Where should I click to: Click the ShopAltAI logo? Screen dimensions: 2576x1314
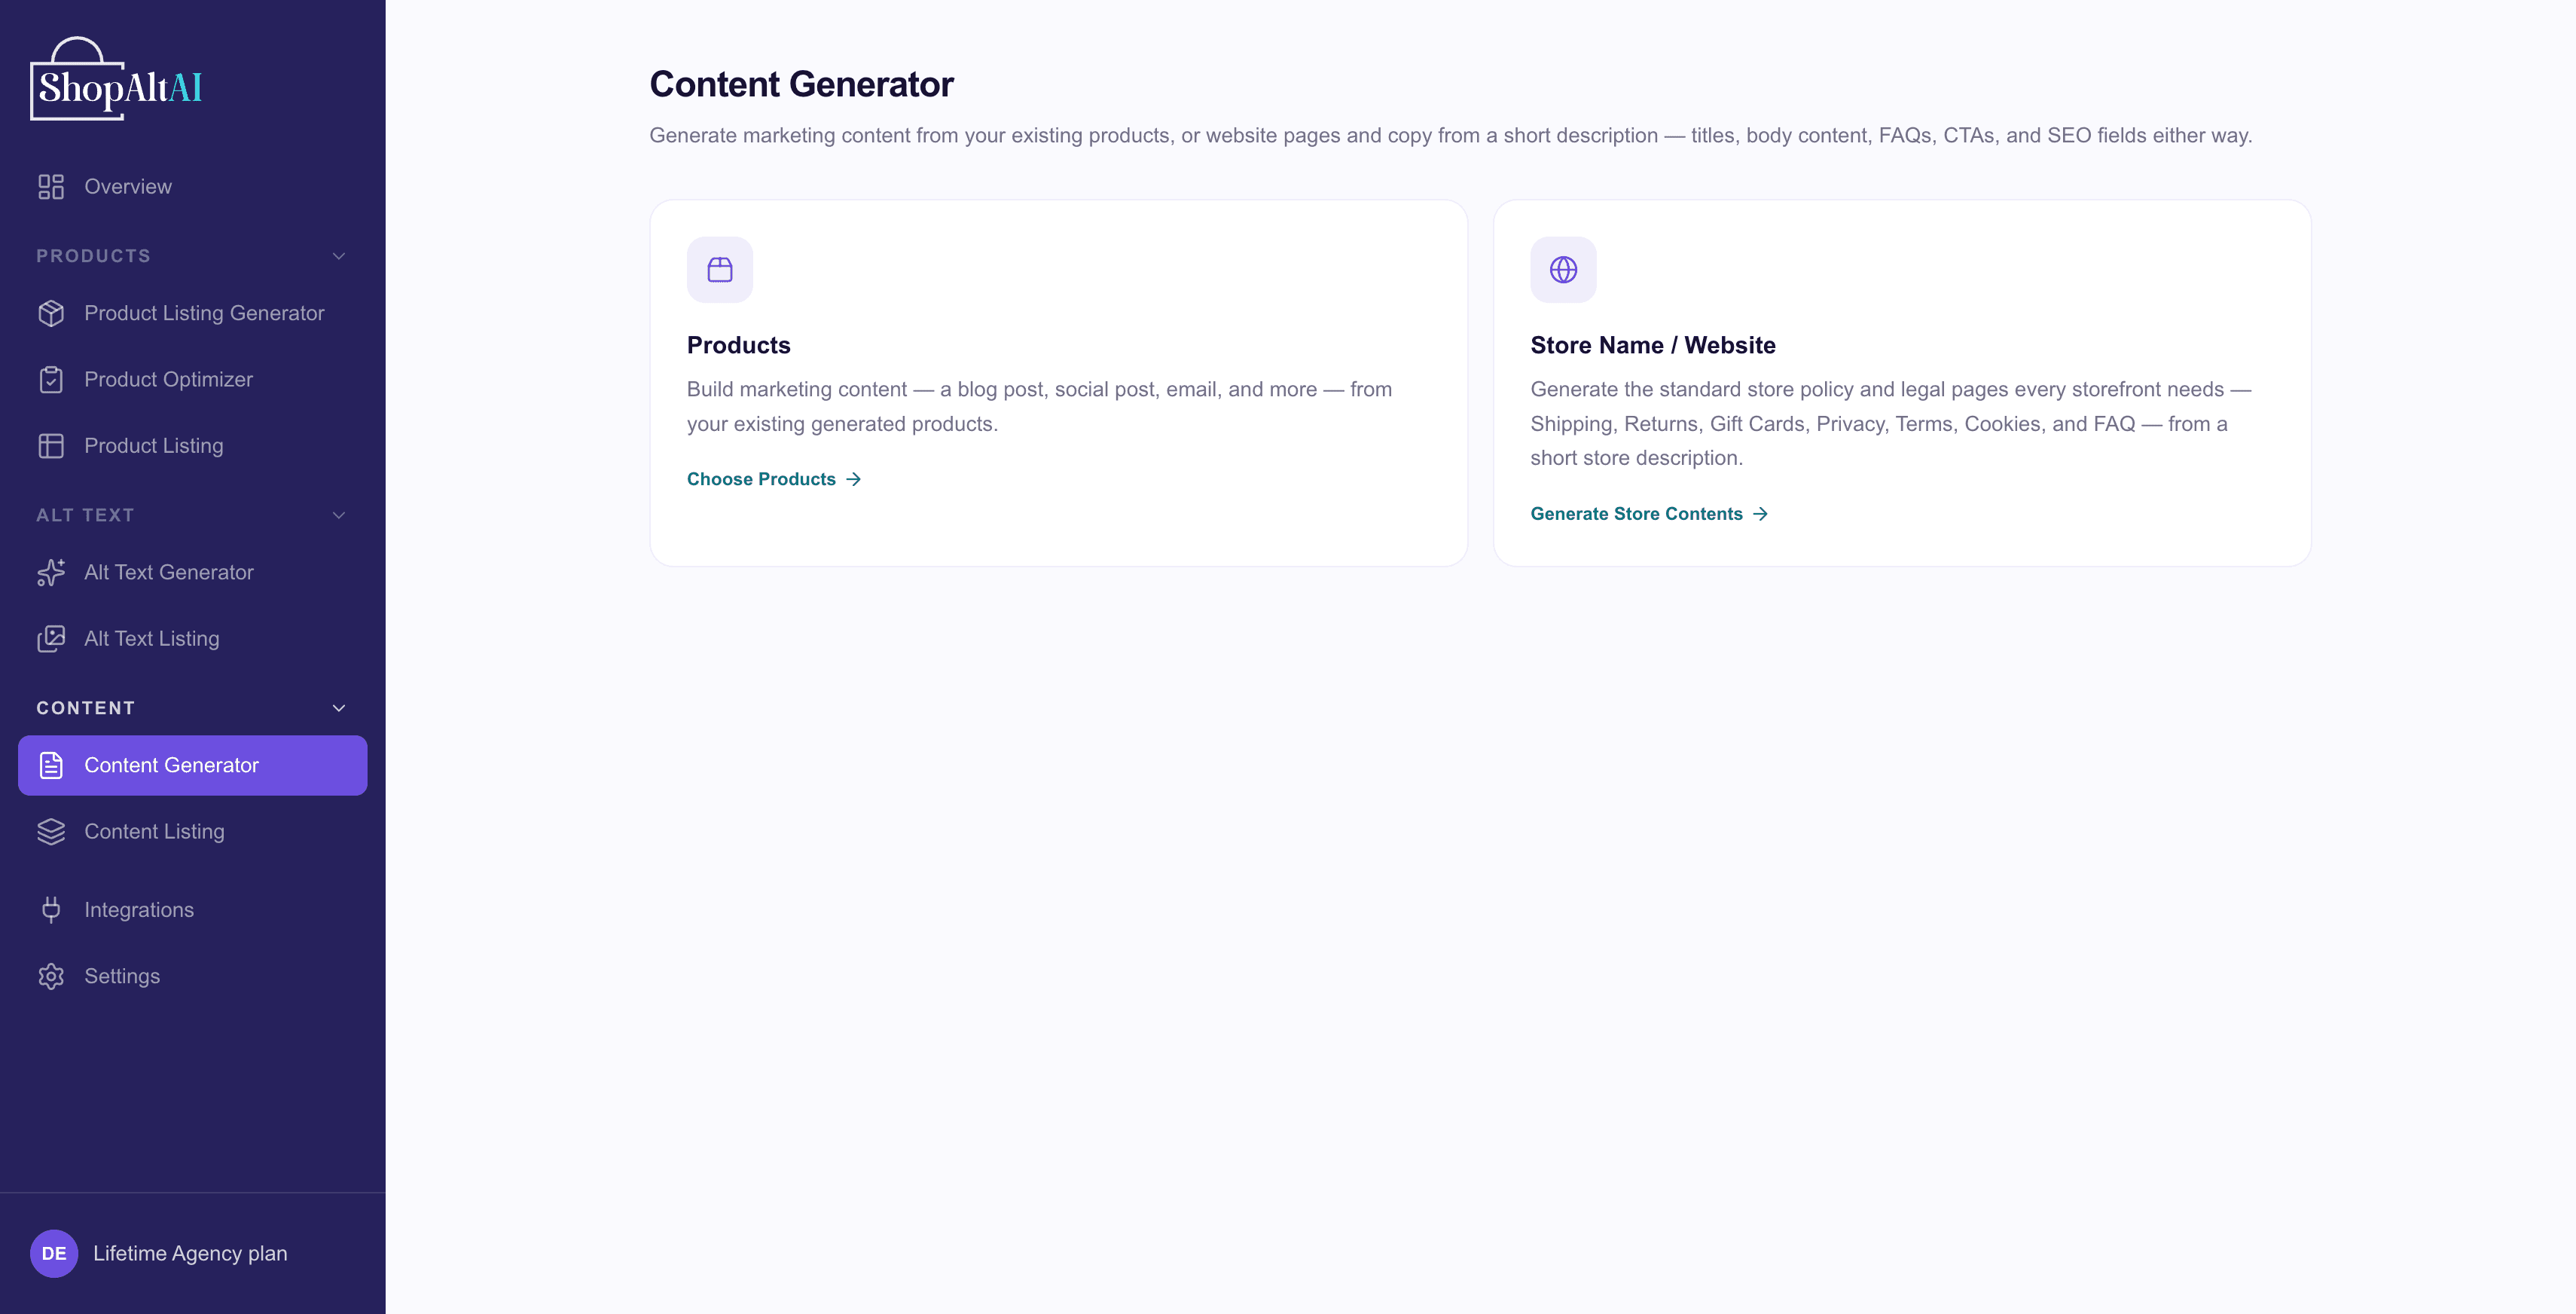point(116,79)
